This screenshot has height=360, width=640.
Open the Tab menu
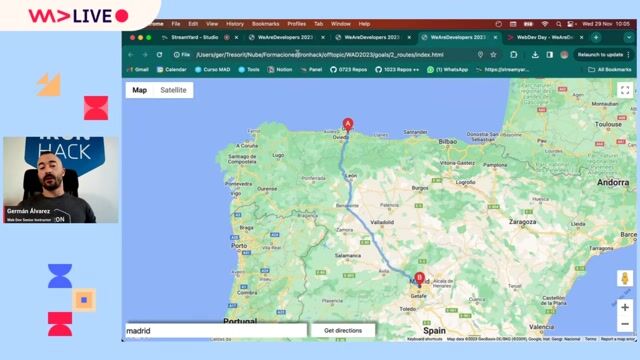click(318, 24)
